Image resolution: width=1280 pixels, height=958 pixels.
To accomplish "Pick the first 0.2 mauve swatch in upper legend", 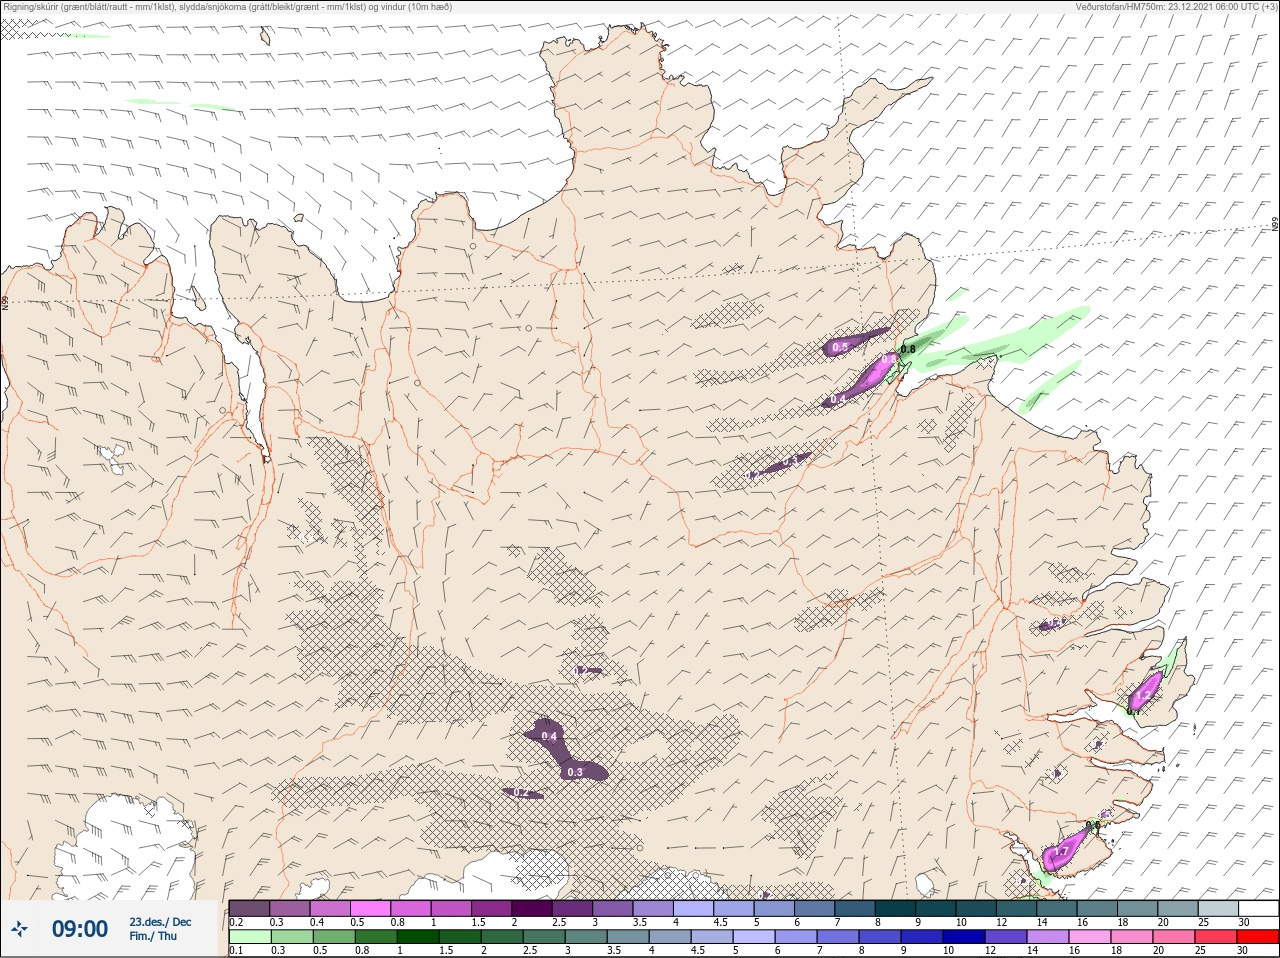I will 249,908.
